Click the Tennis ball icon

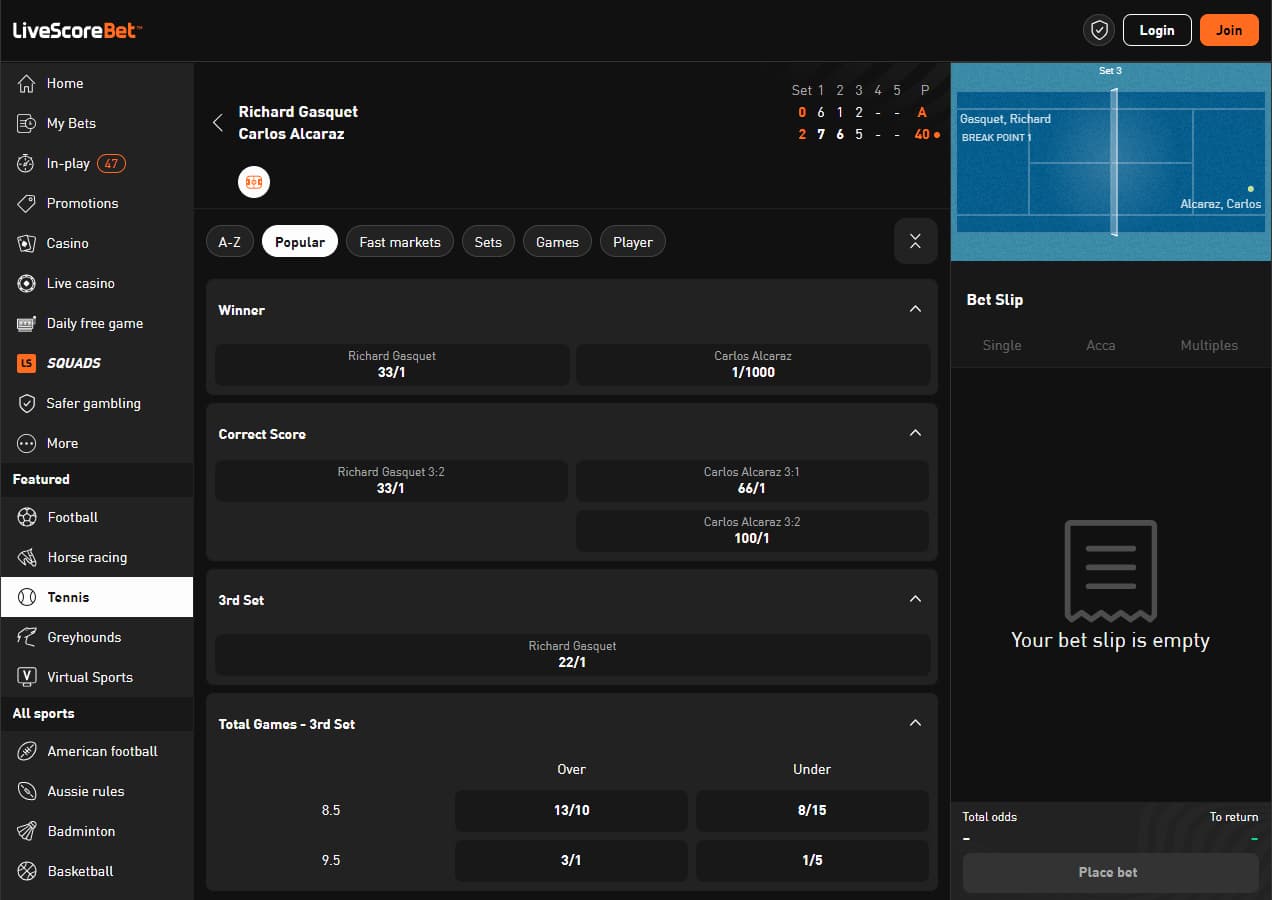click(27, 597)
